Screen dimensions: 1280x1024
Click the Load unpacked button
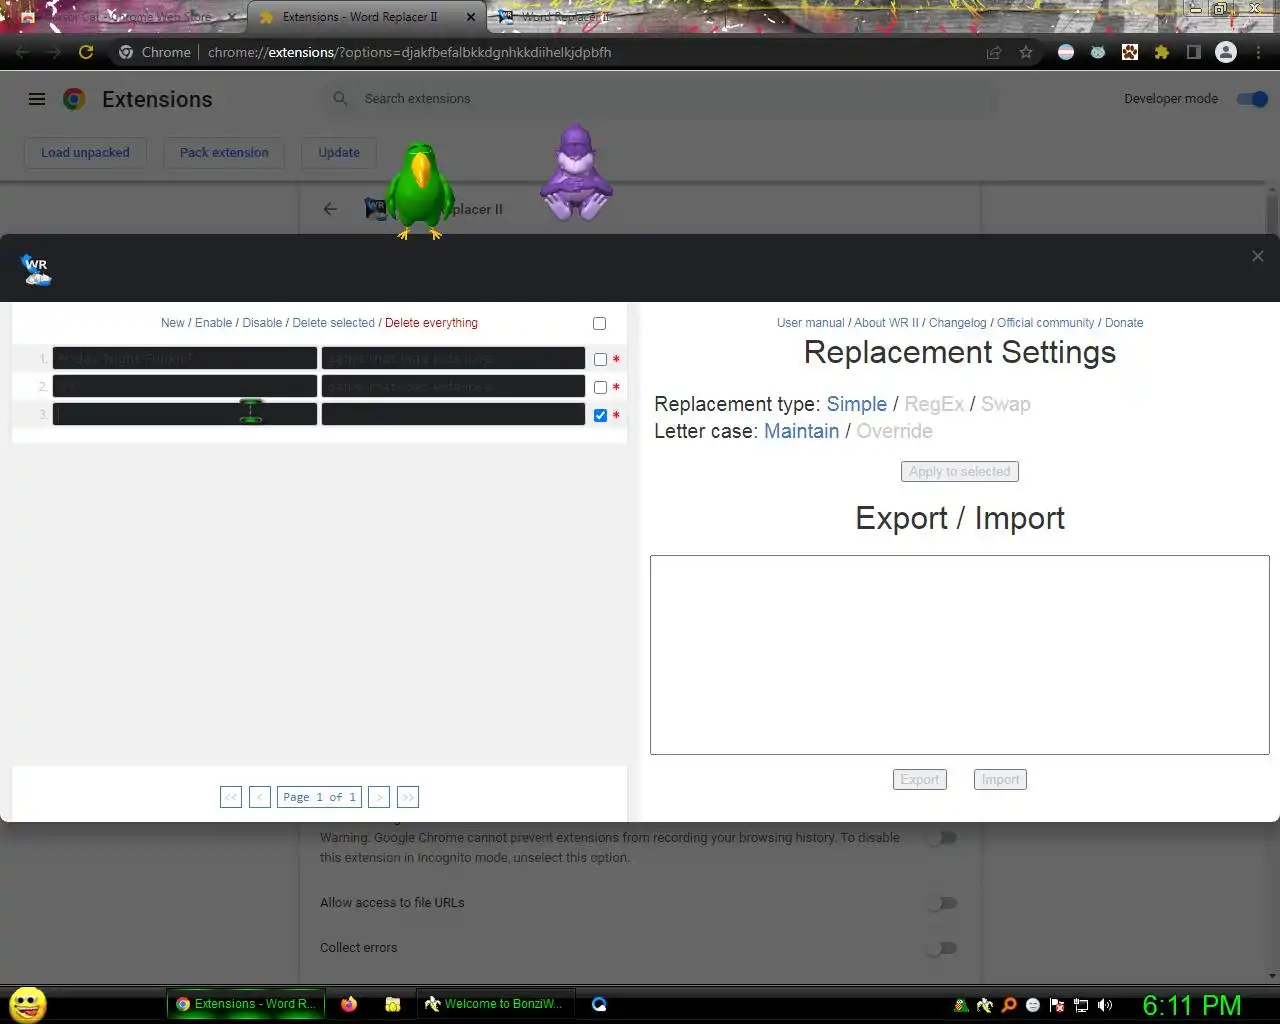point(85,152)
